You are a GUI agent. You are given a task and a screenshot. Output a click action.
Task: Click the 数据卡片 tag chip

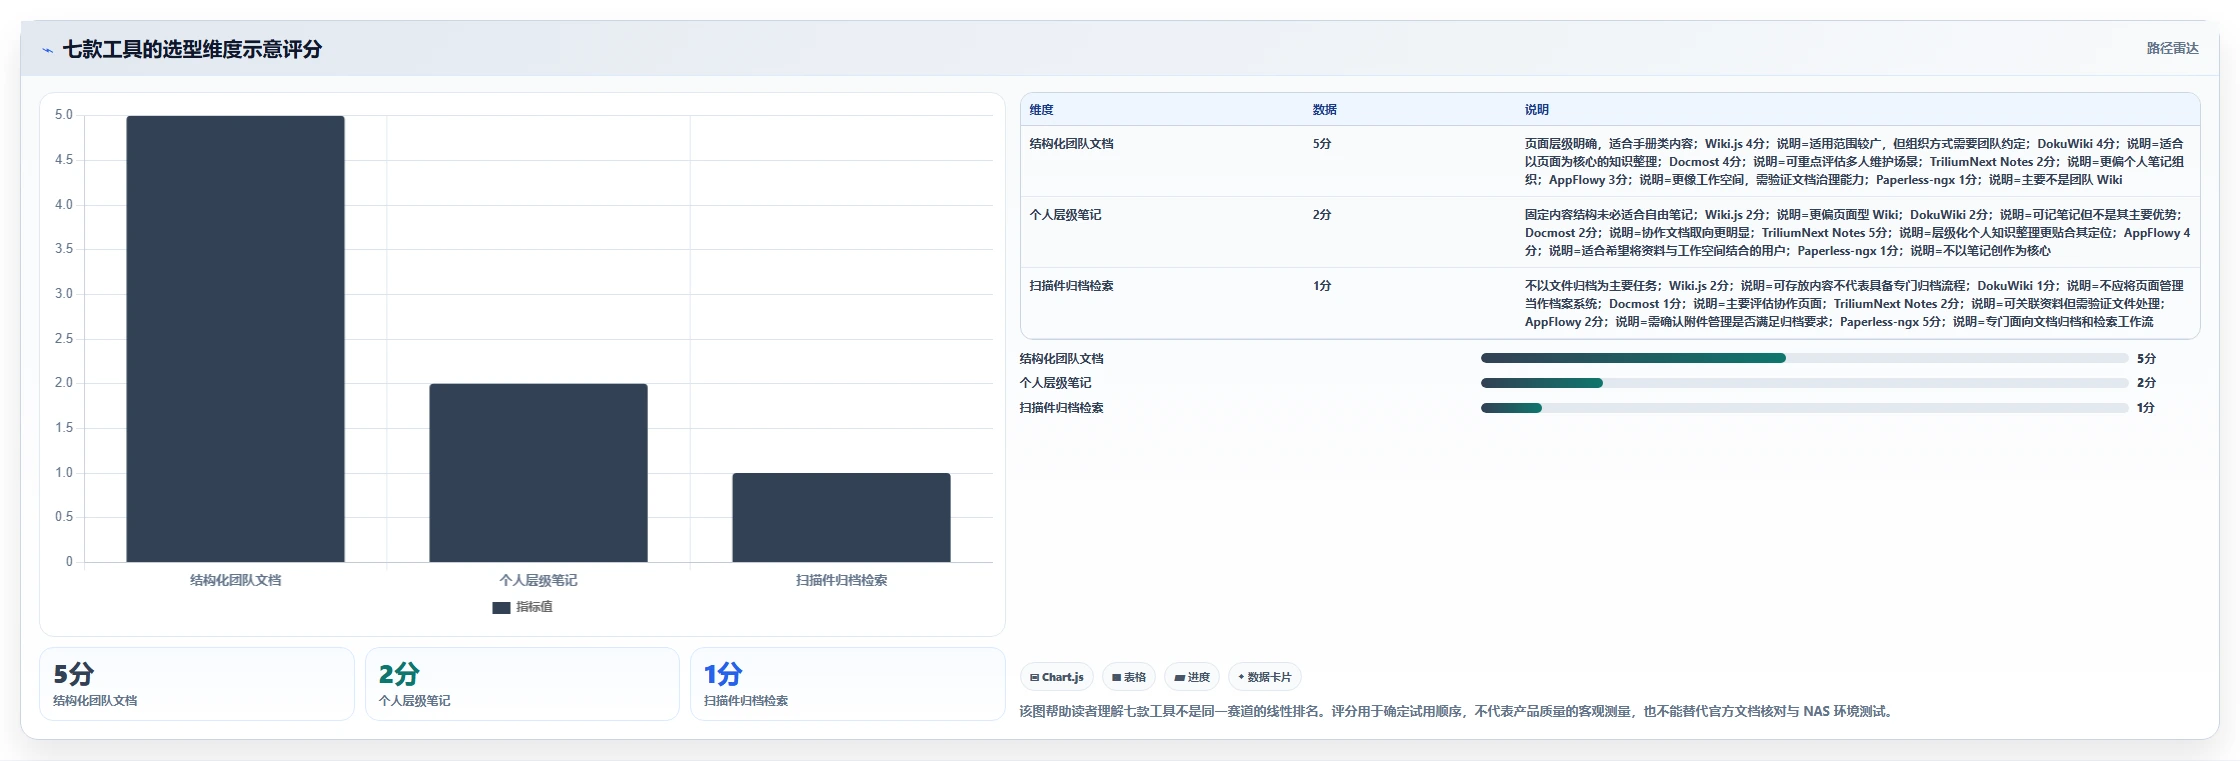pyautogui.click(x=1265, y=677)
